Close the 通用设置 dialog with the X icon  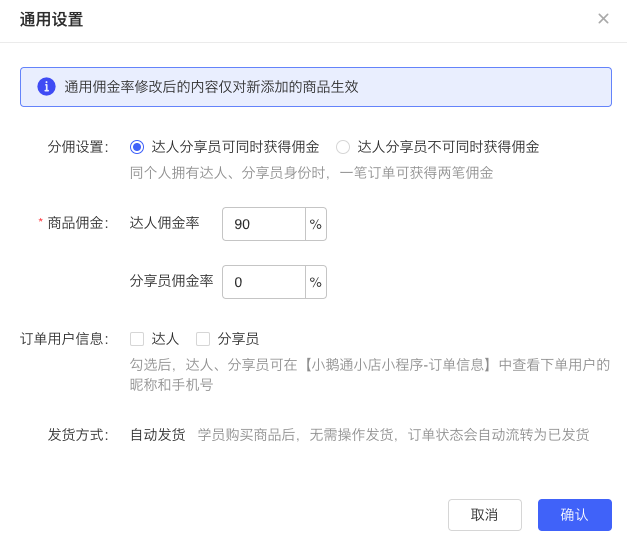click(603, 18)
